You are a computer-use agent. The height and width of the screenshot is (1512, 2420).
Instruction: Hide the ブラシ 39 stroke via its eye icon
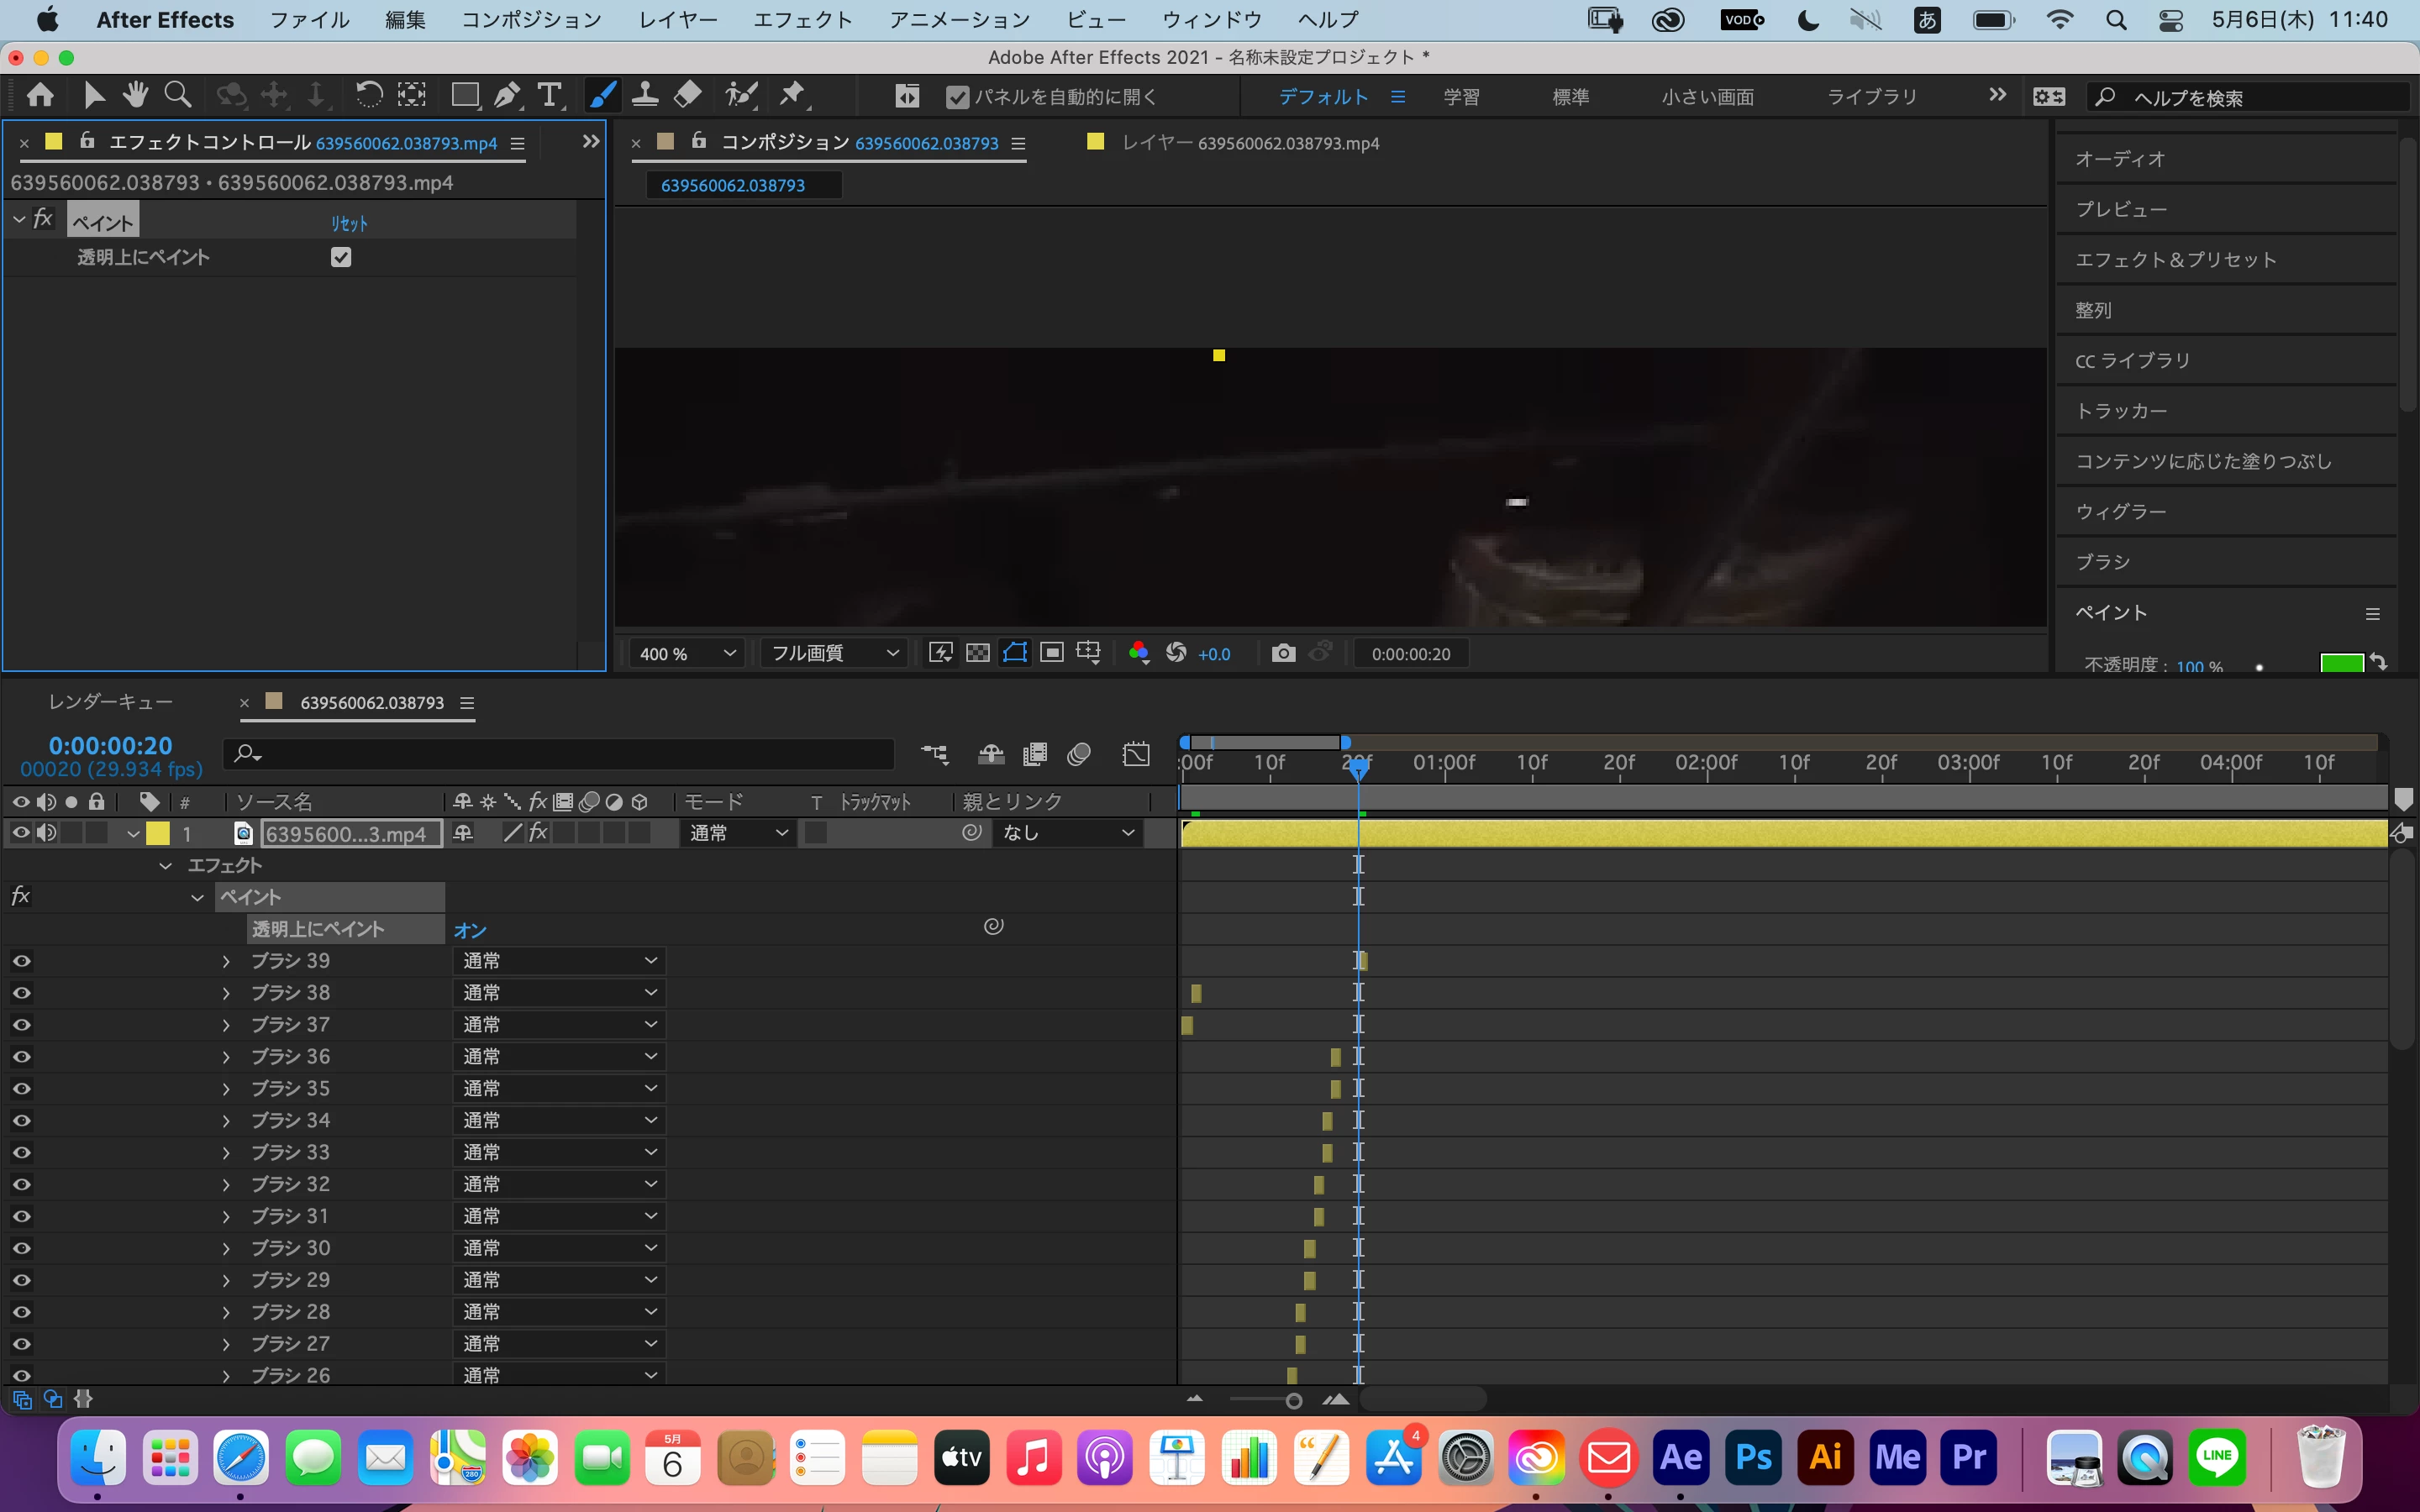pos(21,961)
